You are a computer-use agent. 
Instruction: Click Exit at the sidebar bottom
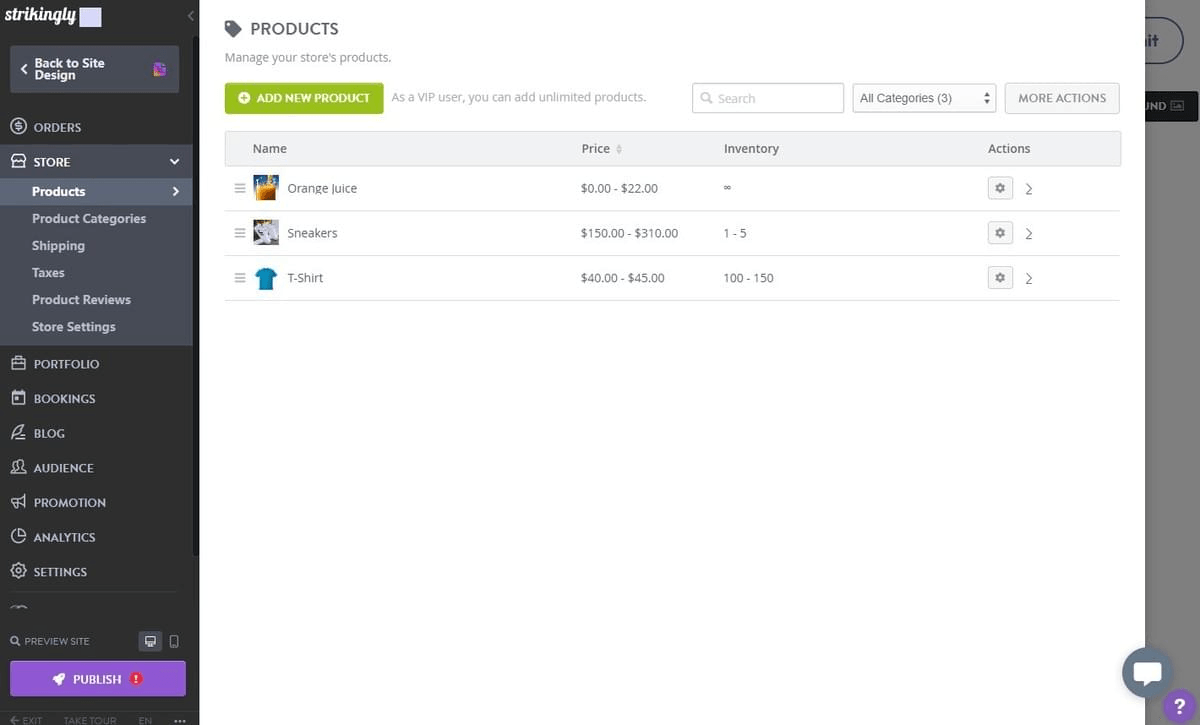27,720
